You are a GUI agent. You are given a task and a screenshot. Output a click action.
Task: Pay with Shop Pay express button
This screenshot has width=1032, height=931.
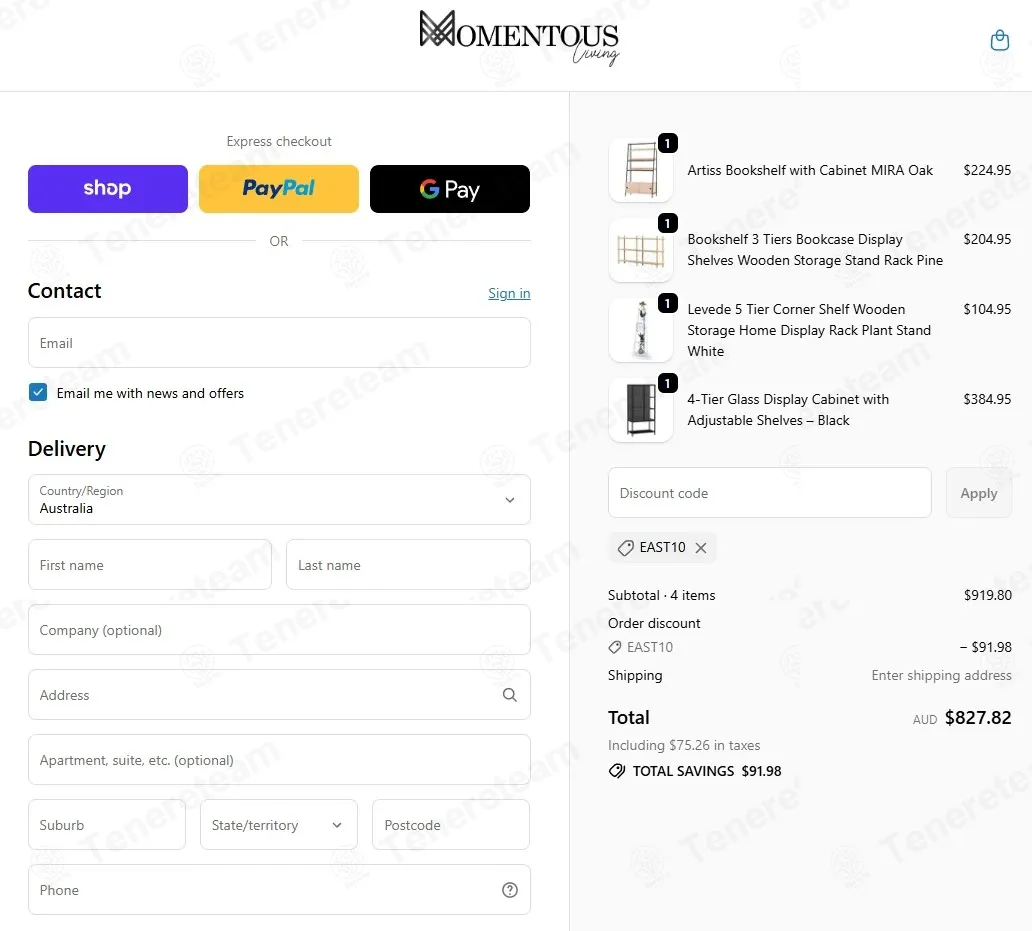pyautogui.click(x=108, y=189)
